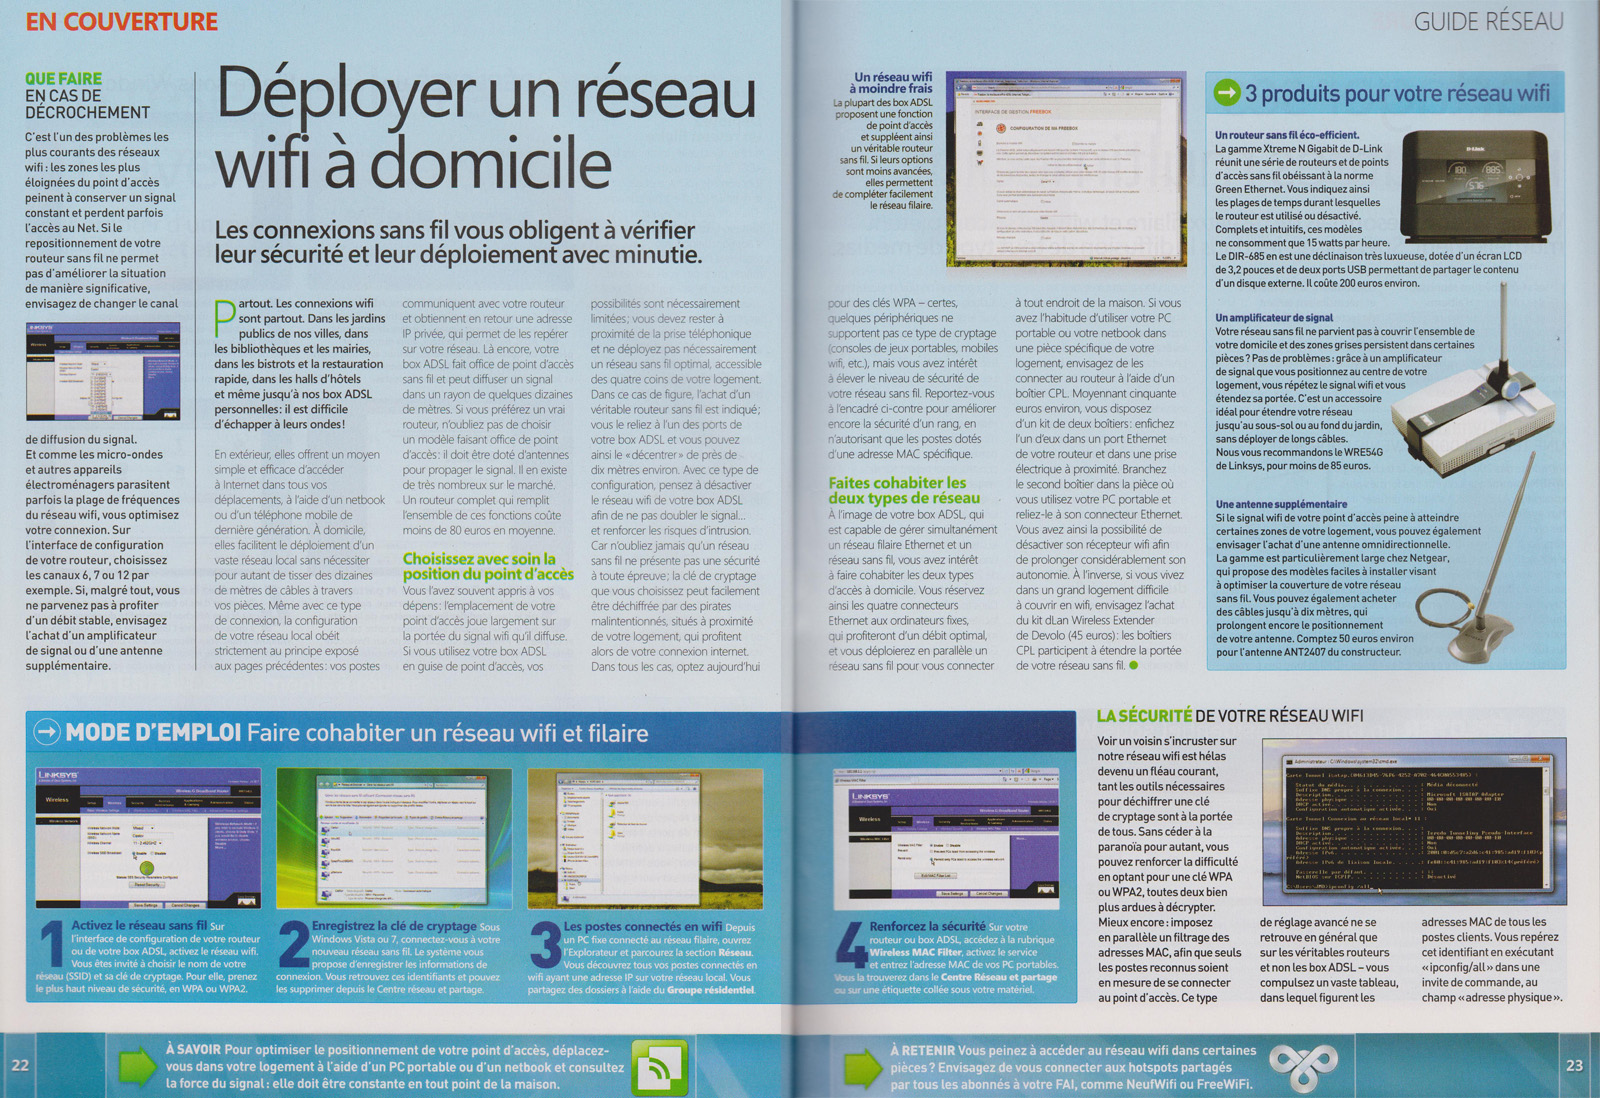
Task: Open the Freebox configuration screenshot
Action: pos(1066,168)
